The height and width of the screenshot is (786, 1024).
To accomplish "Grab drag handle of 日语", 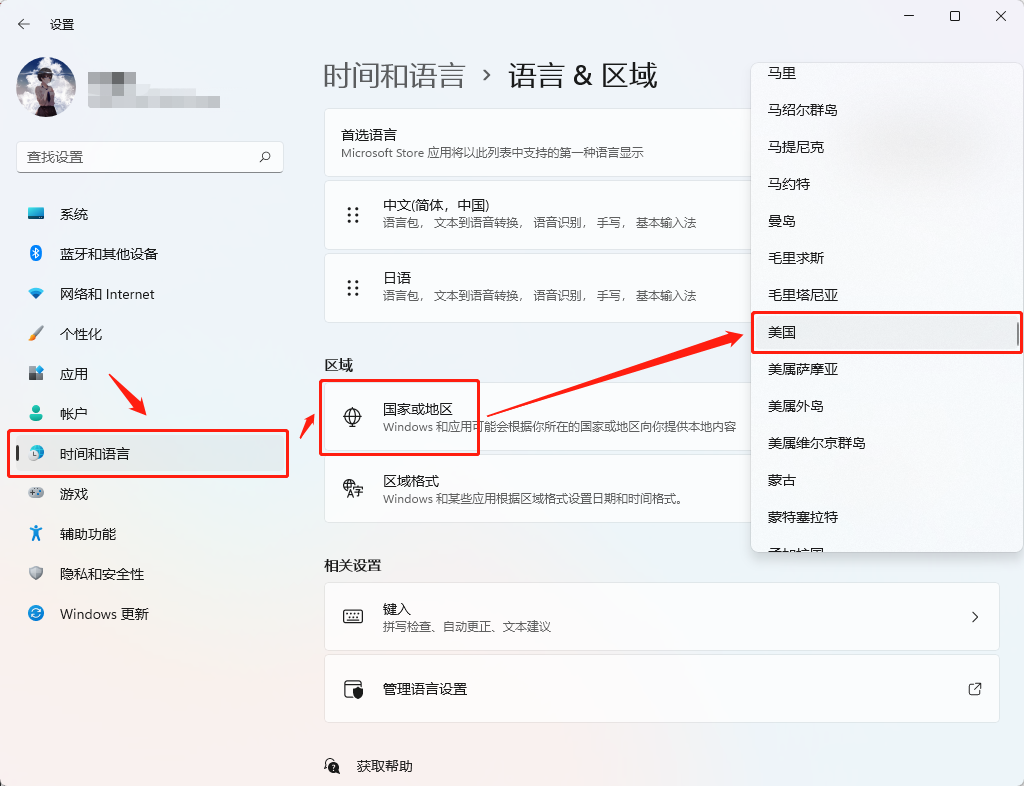I will (x=353, y=288).
